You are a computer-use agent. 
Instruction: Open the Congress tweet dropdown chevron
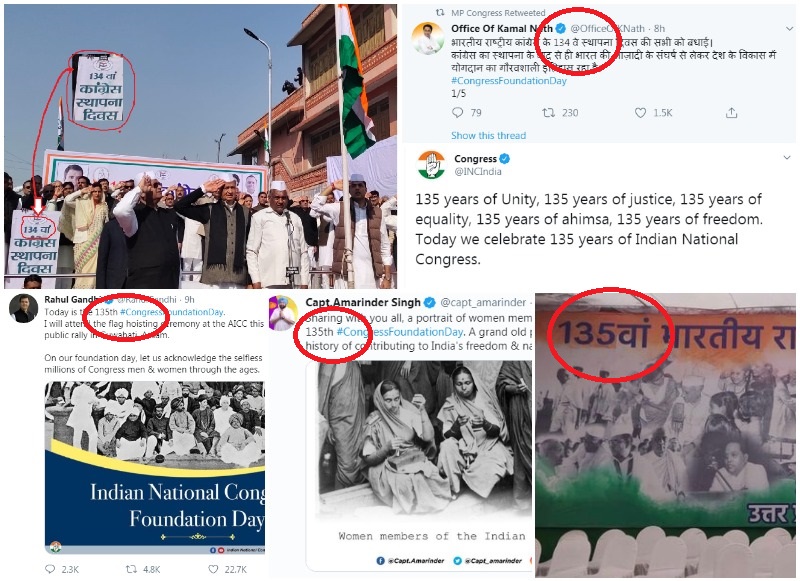pos(787,158)
